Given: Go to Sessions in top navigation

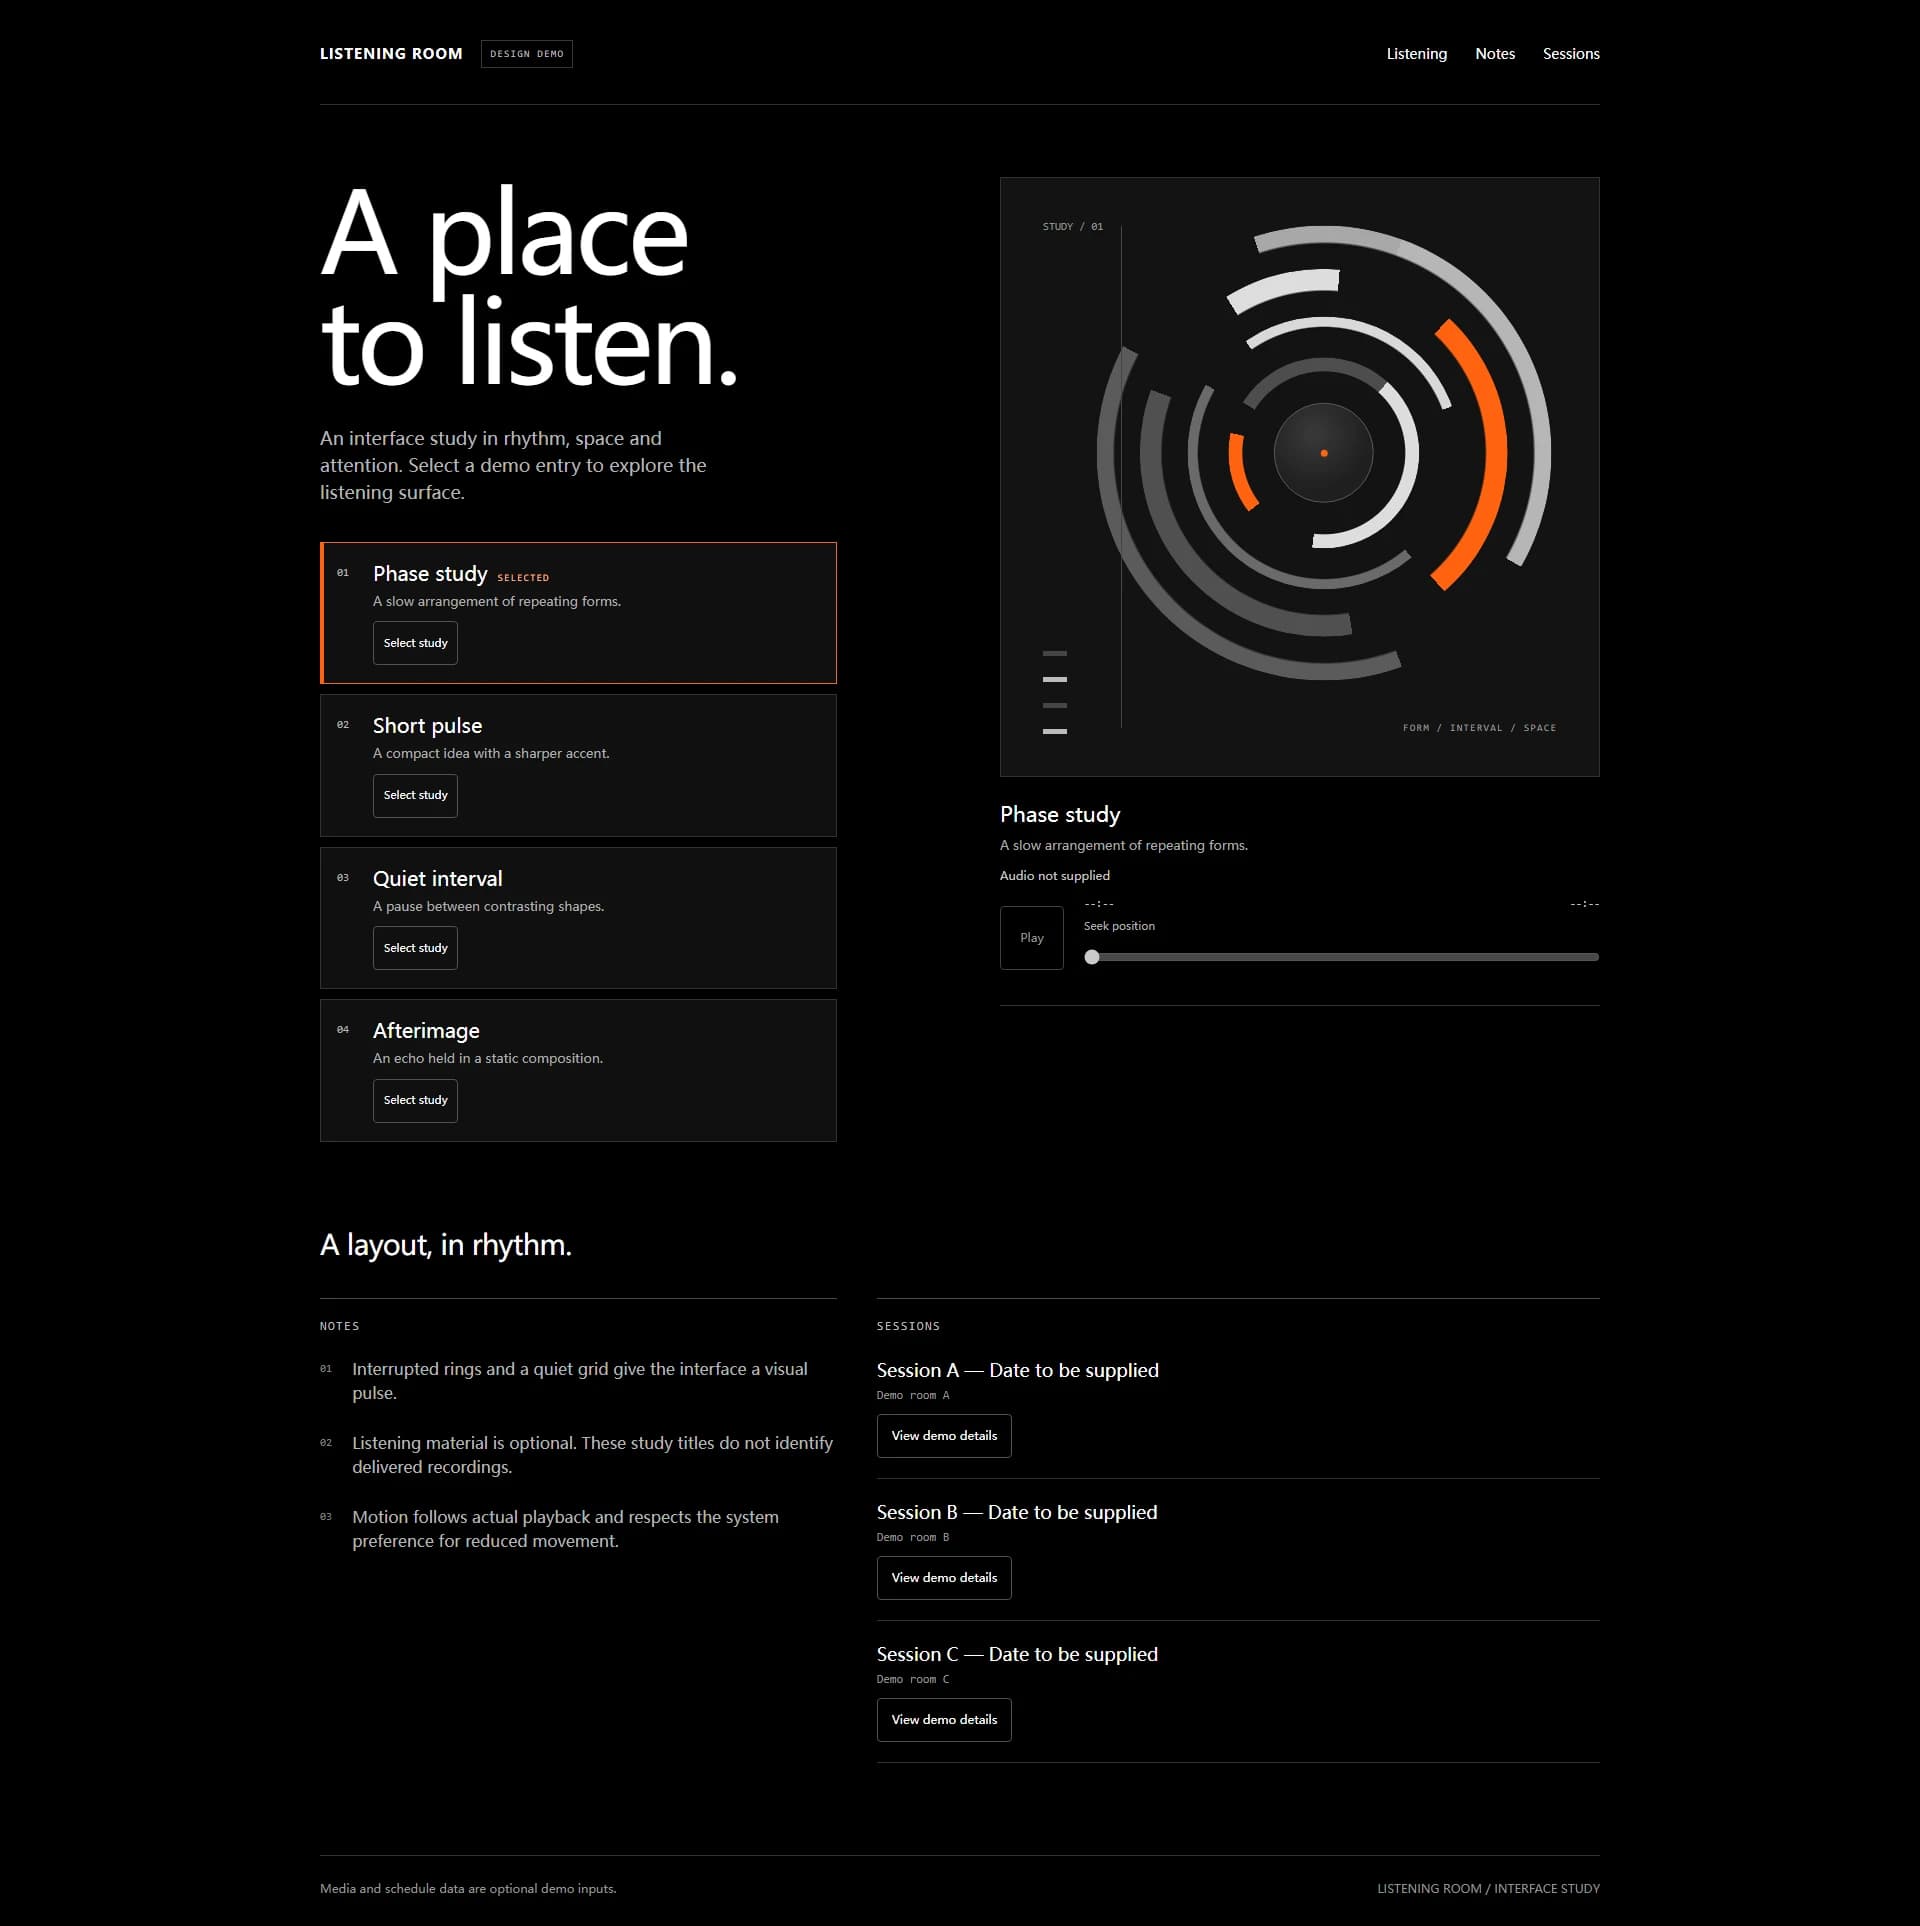Looking at the screenshot, I should coord(1571,54).
